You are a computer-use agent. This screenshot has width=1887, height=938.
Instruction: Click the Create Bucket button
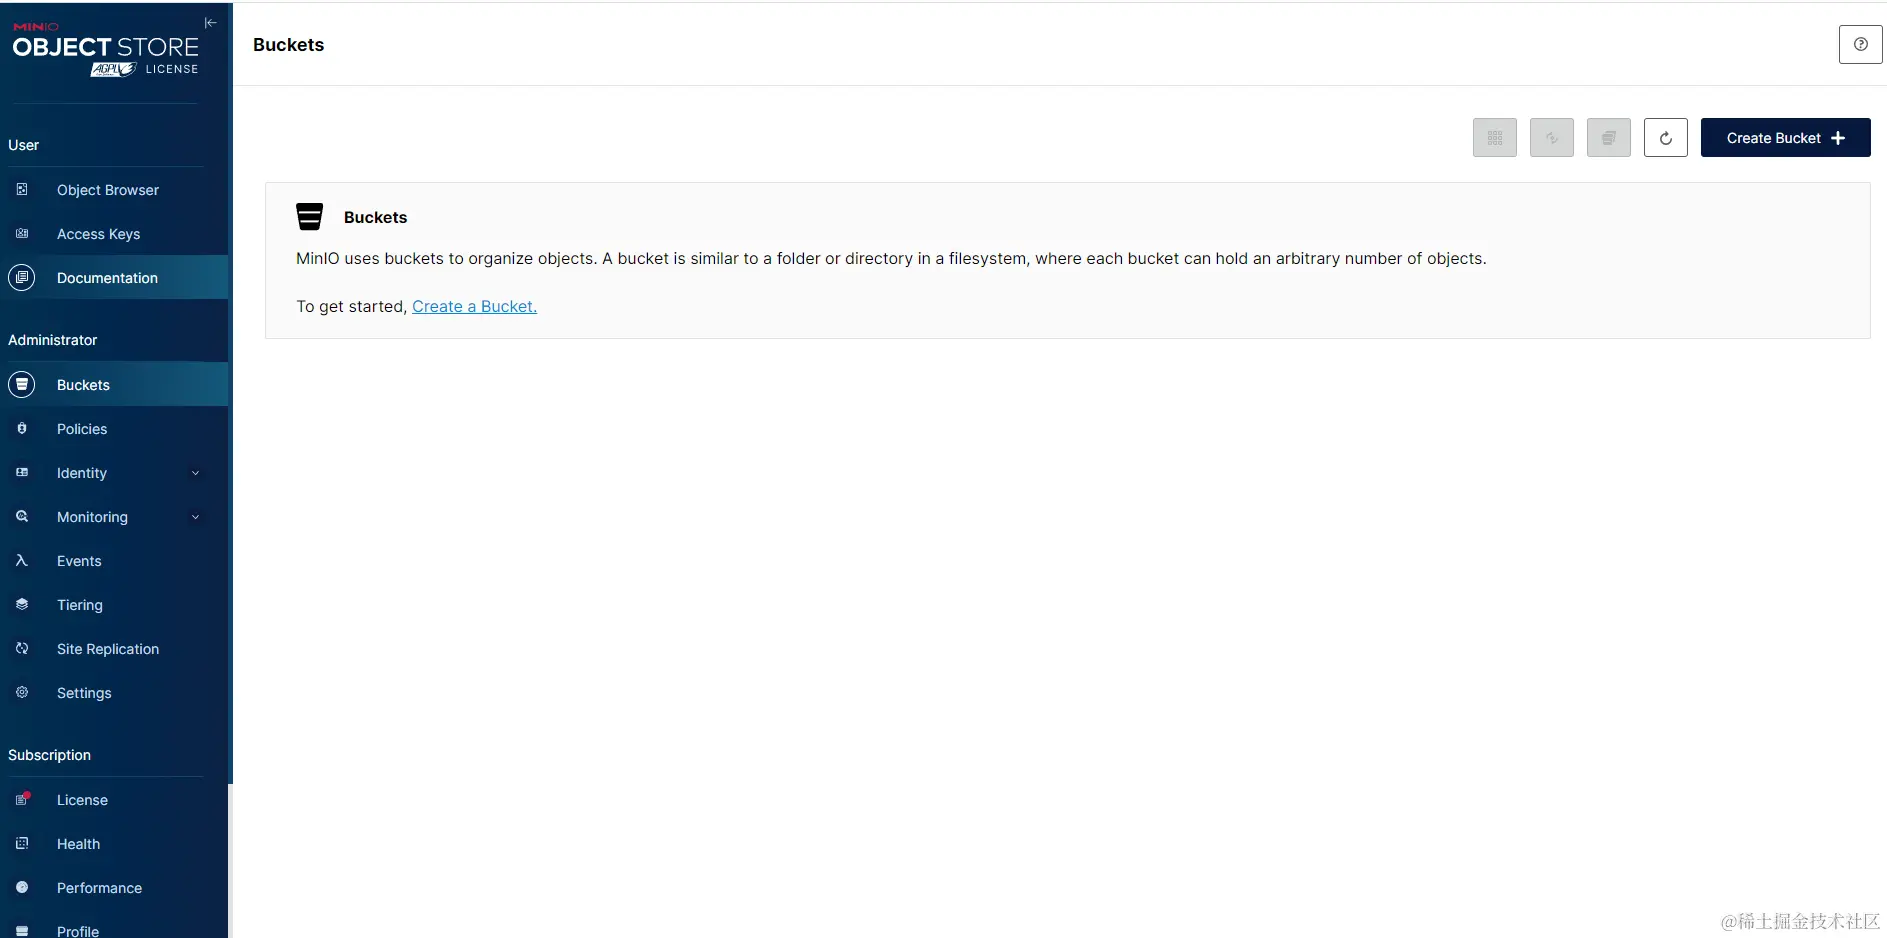pyautogui.click(x=1785, y=138)
